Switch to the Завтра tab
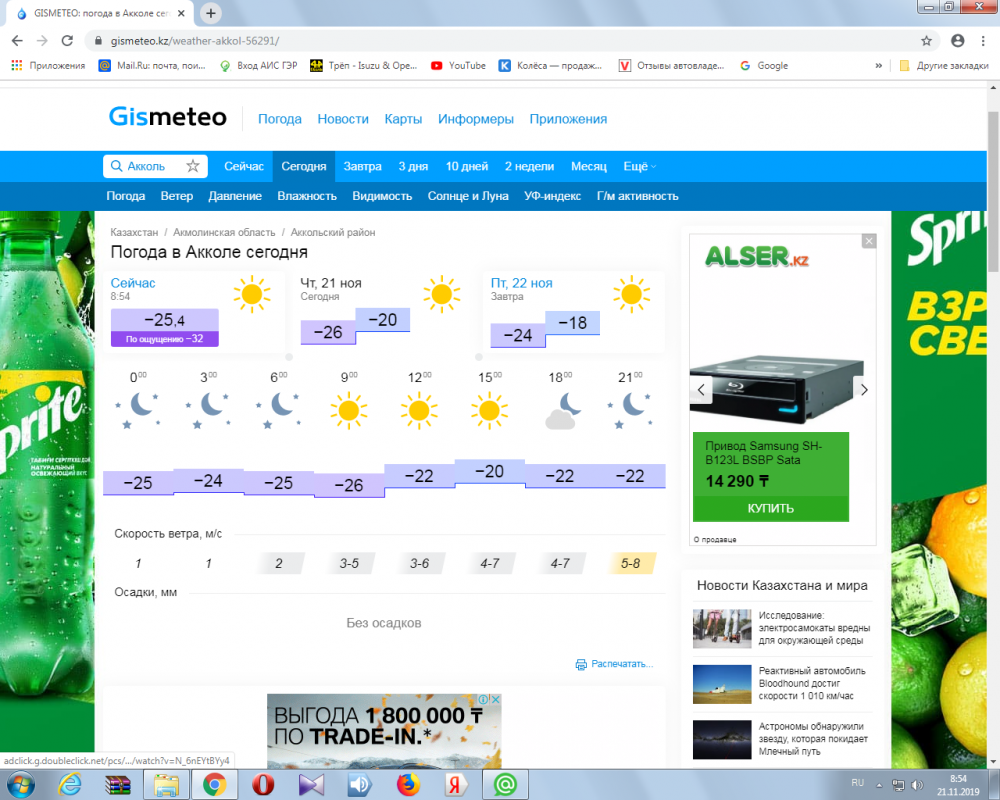 coord(362,167)
